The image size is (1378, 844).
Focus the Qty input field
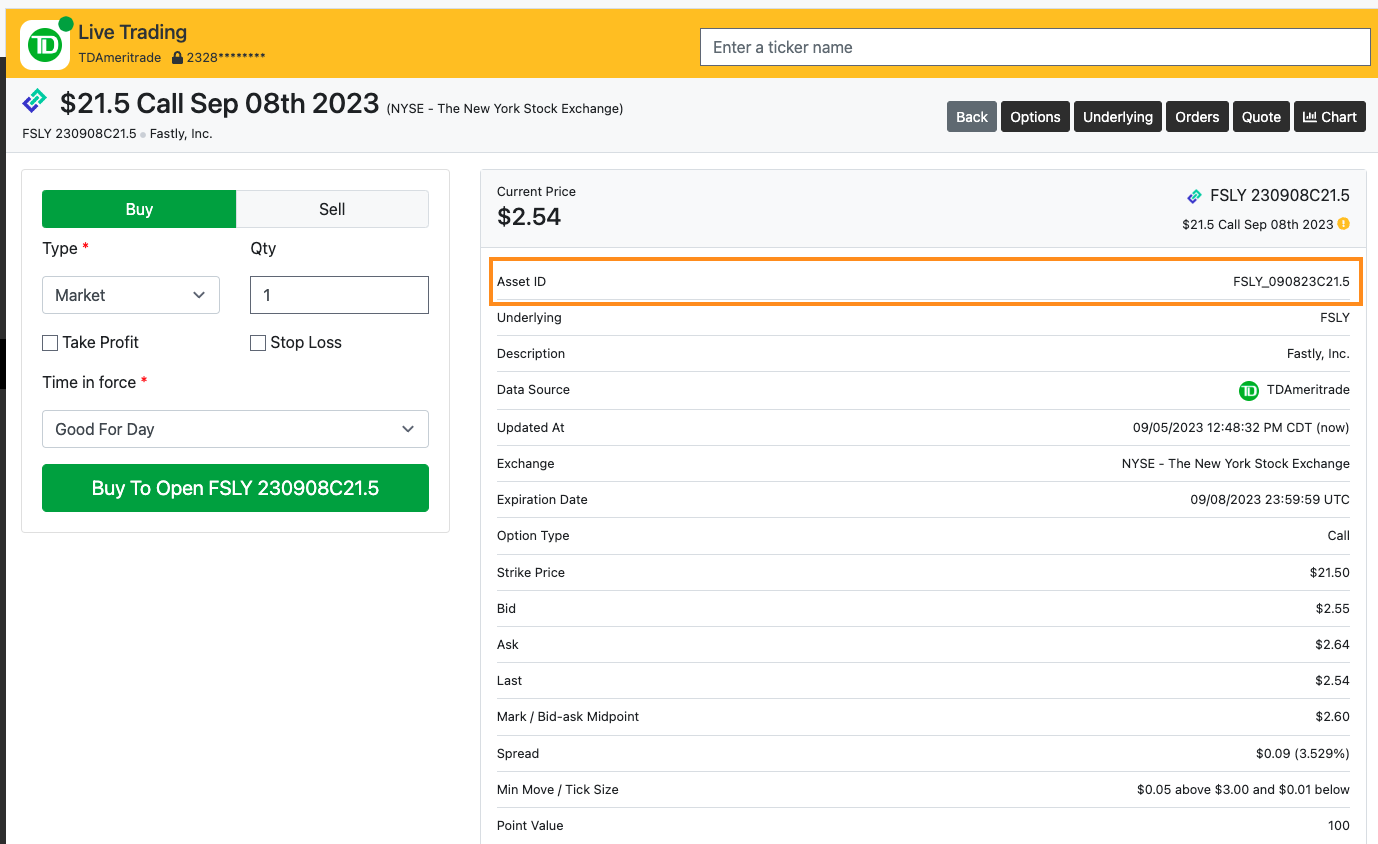[339, 295]
